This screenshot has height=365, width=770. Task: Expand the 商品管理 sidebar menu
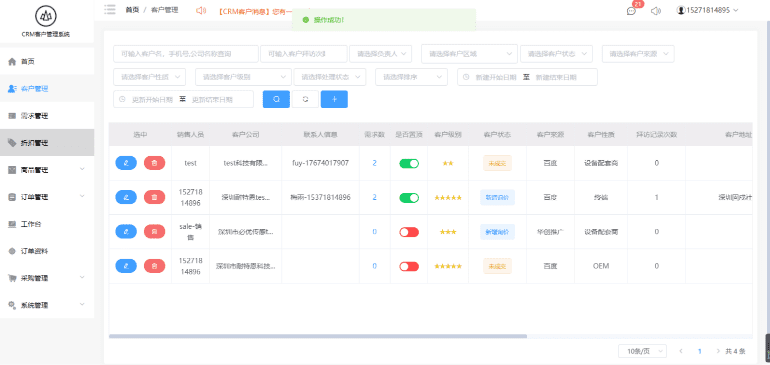tap(47, 170)
